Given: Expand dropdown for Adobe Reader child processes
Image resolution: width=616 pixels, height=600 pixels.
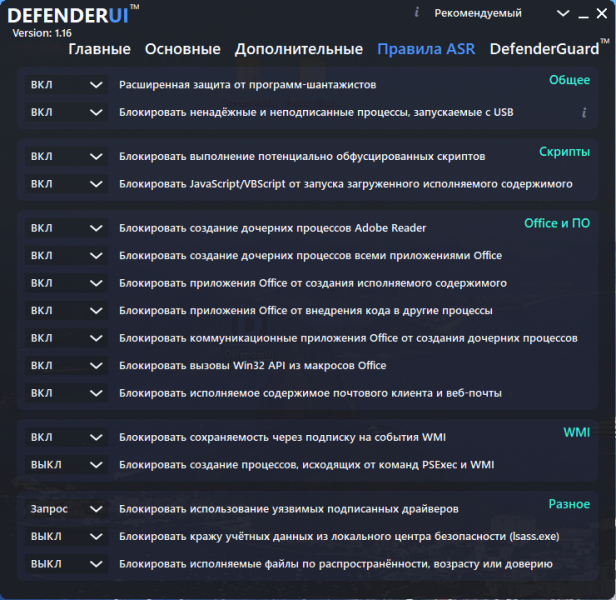Looking at the screenshot, I should 66,228.
